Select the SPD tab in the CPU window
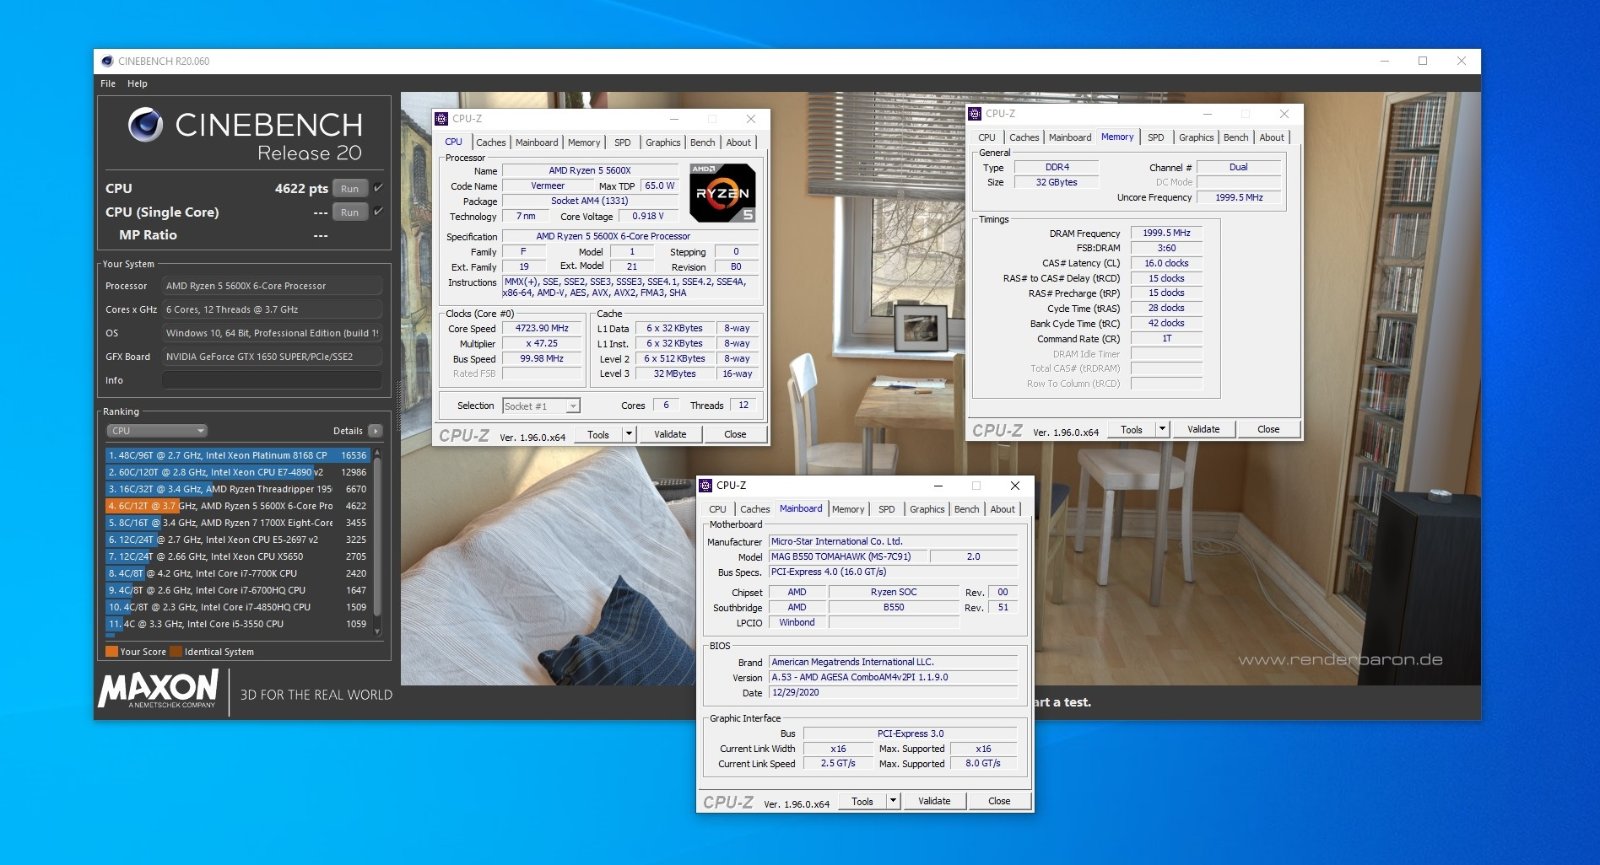The width and height of the screenshot is (1600, 865). pos(622,143)
